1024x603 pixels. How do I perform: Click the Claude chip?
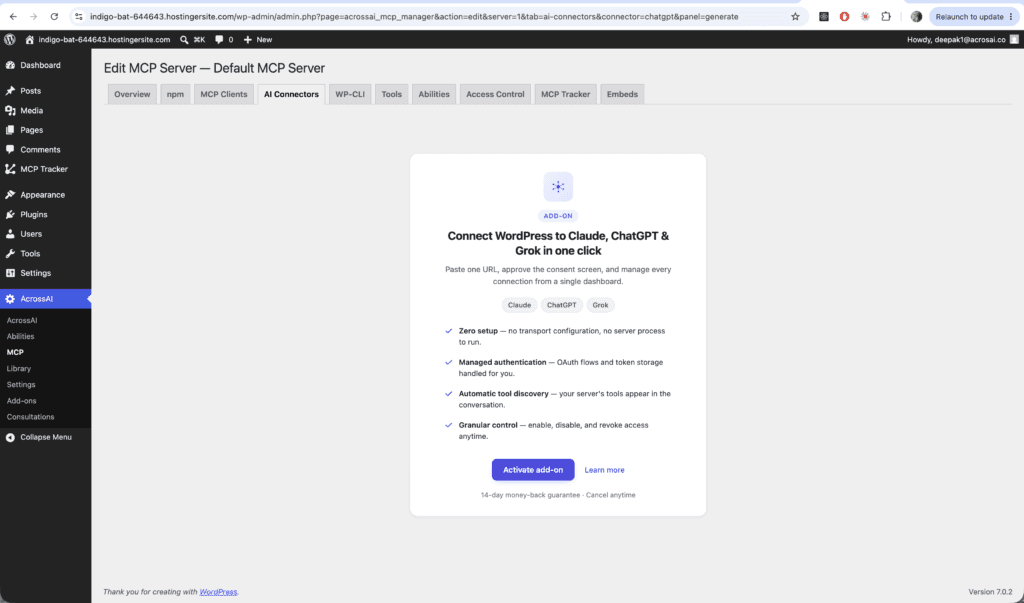point(519,305)
